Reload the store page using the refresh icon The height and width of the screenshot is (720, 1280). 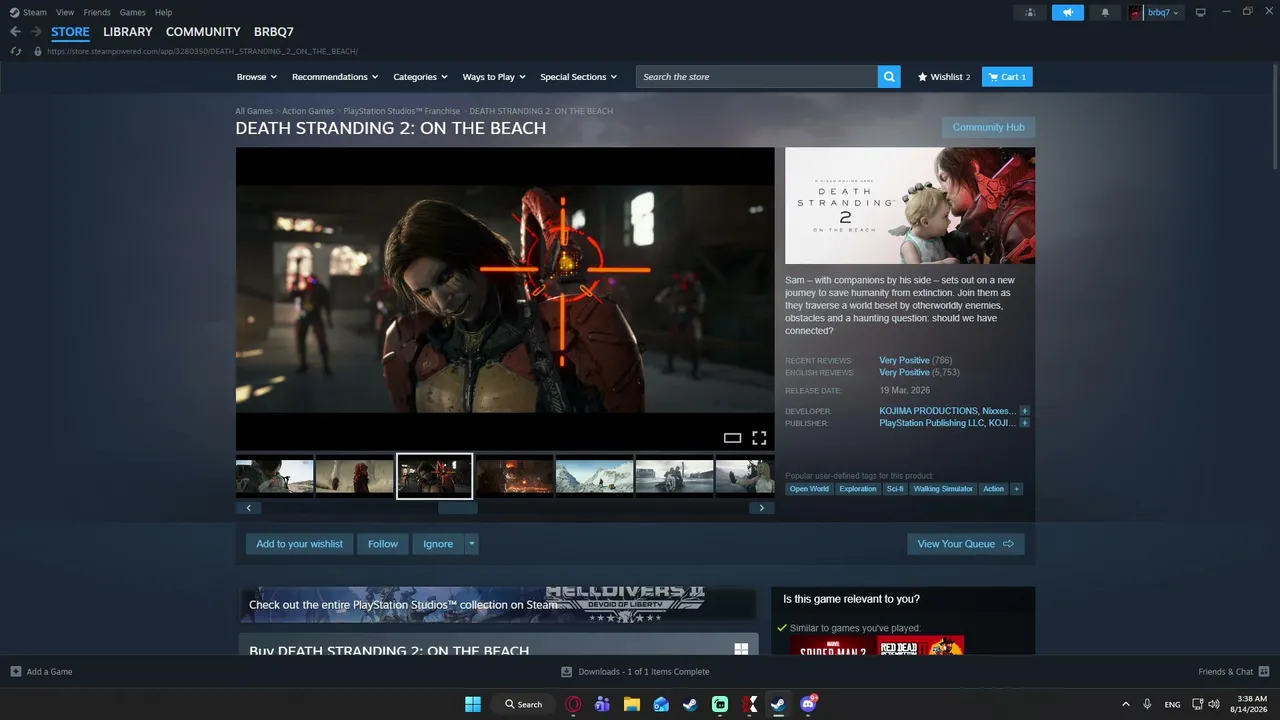[16, 51]
